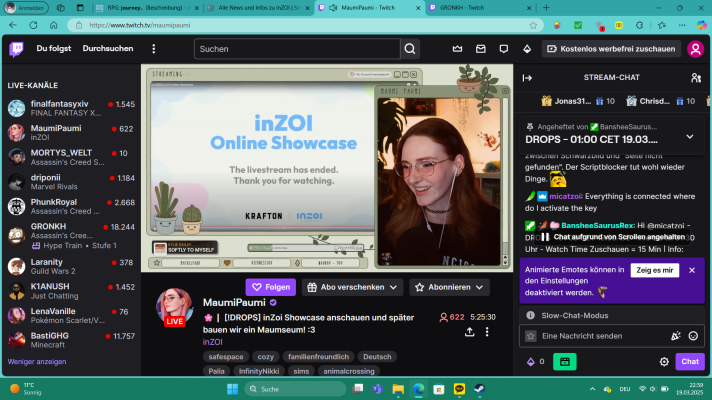Show hidden system tray icons
The width and height of the screenshot is (712, 400).
coord(592,389)
